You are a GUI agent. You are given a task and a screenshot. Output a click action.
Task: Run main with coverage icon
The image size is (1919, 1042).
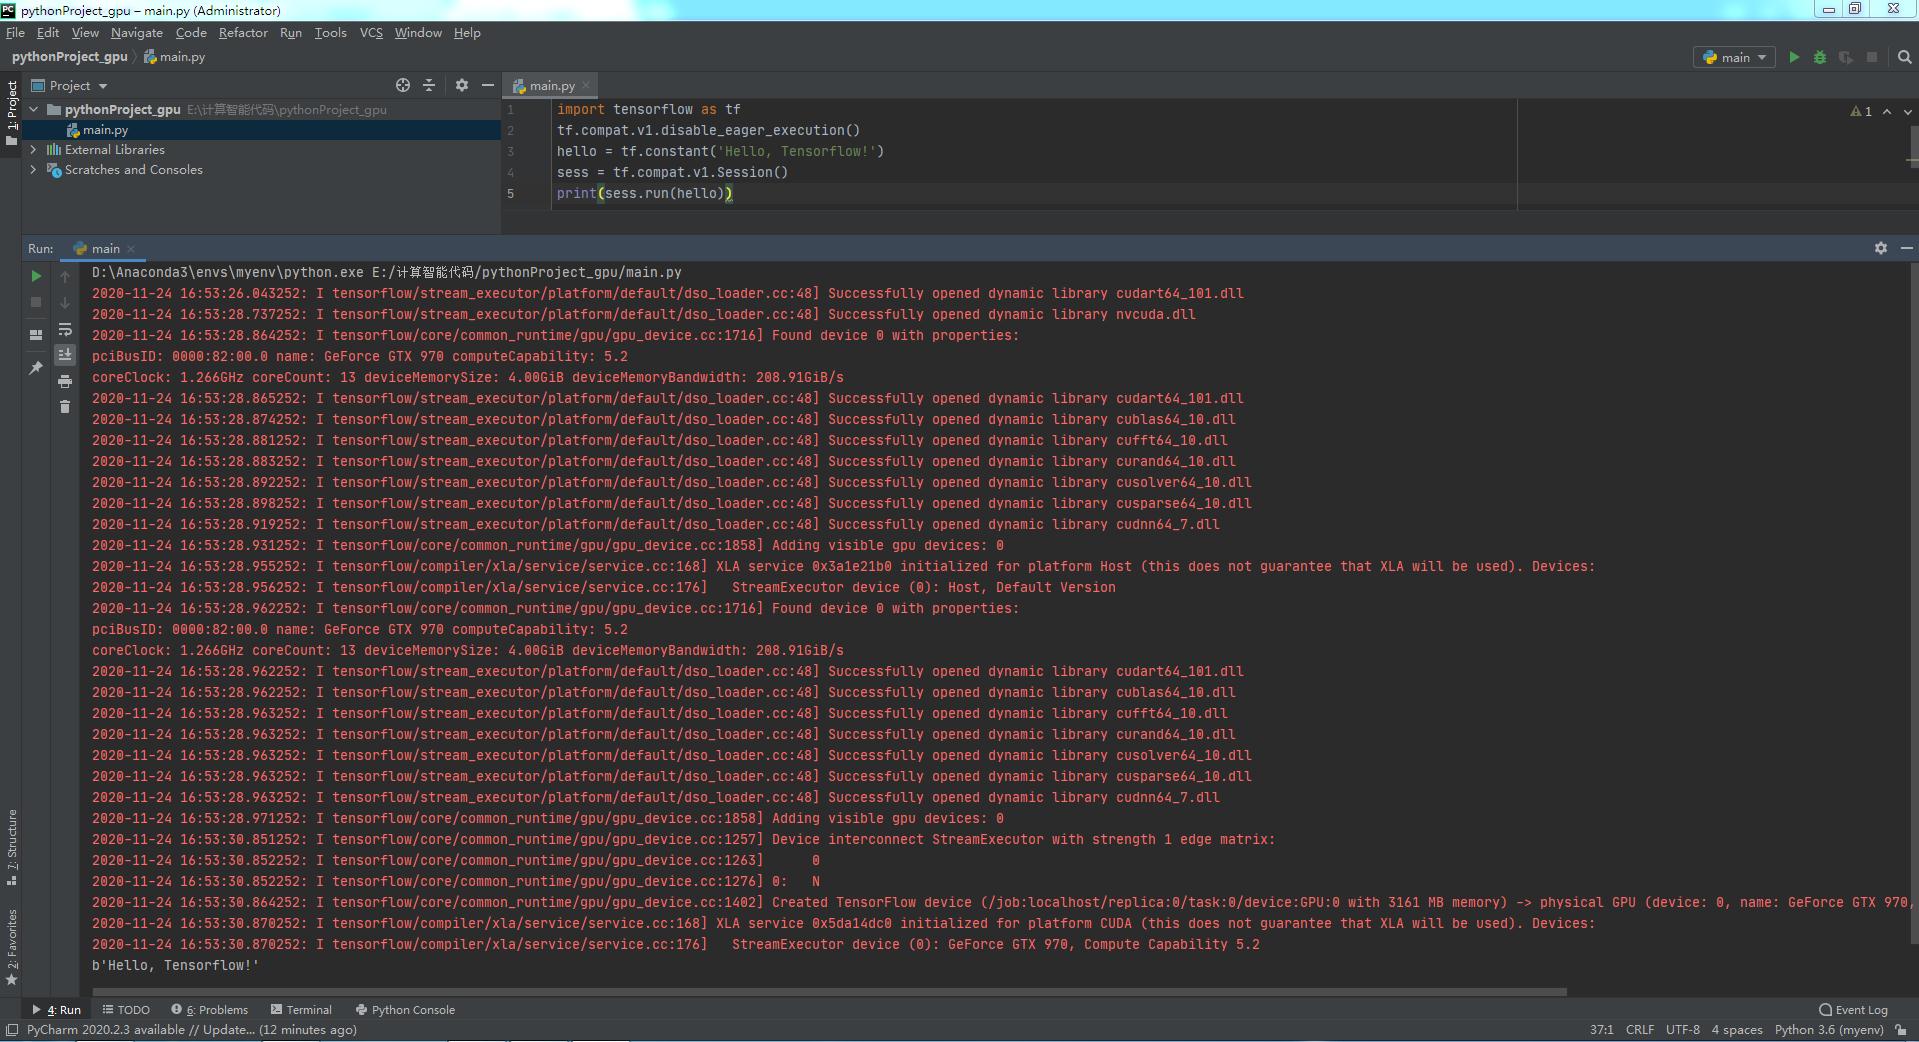pos(1846,57)
